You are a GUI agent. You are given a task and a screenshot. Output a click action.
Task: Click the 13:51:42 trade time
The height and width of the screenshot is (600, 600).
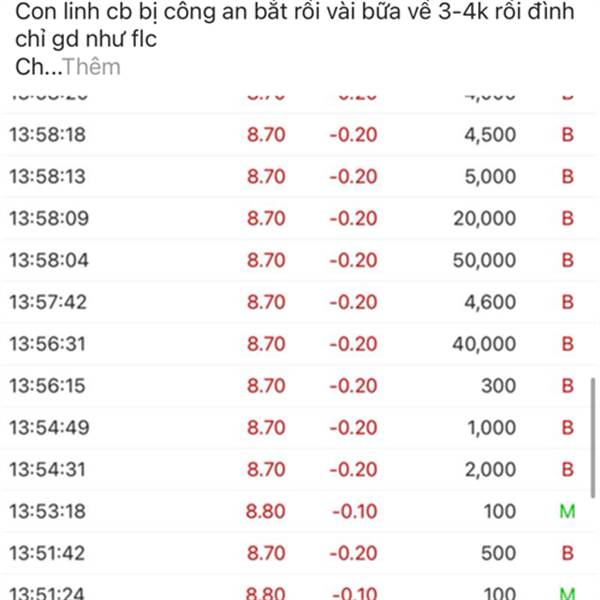tap(48, 554)
